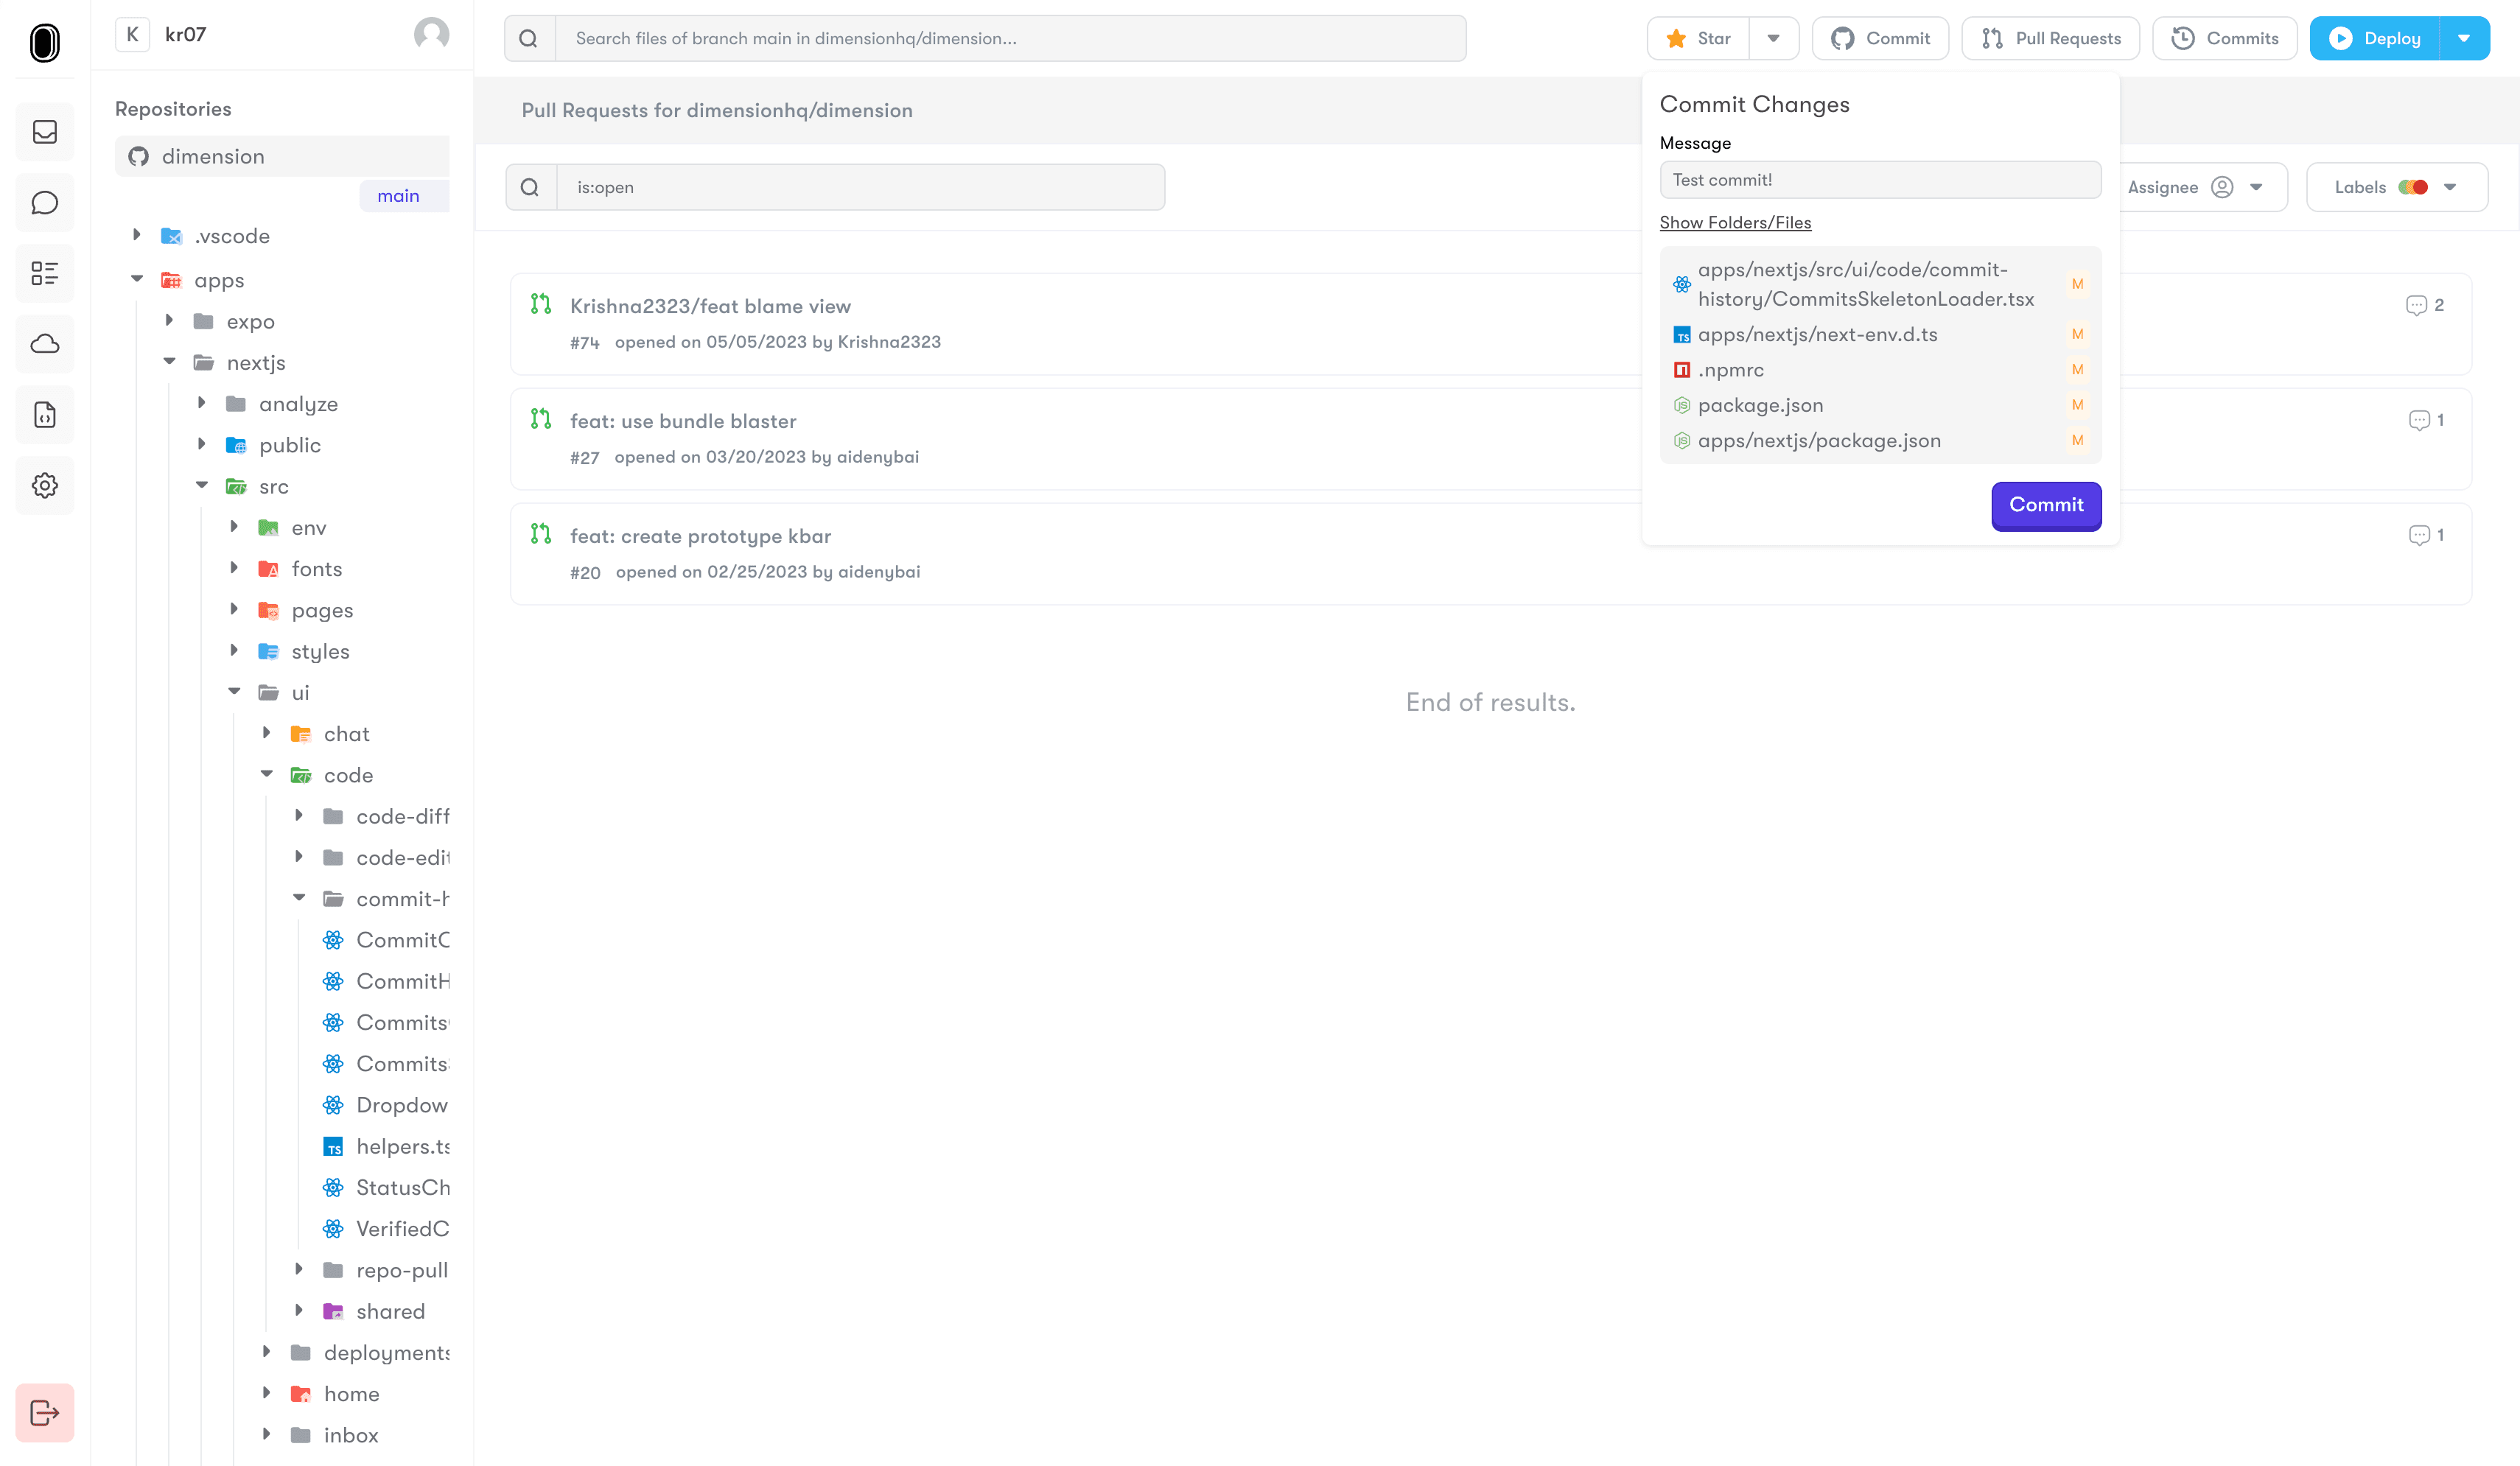Collapse the ui folder
Screen dimensions: 2520x1466
click(x=234, y=692)
